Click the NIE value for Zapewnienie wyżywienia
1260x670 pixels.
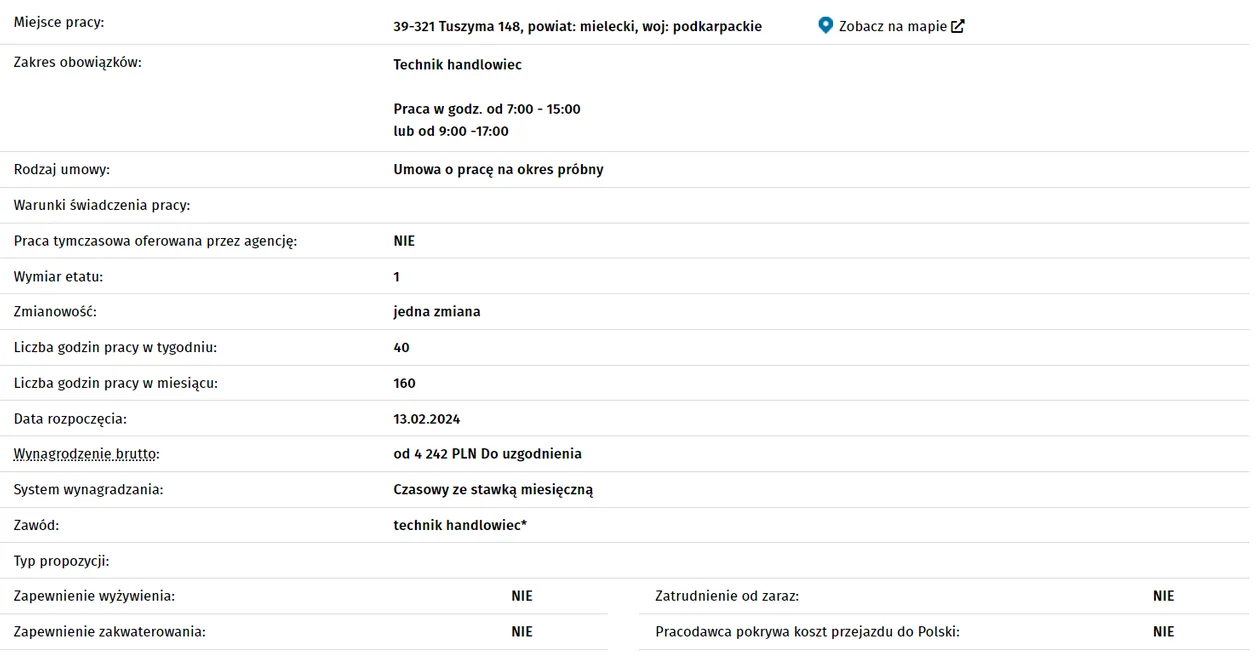pos(522,596)
